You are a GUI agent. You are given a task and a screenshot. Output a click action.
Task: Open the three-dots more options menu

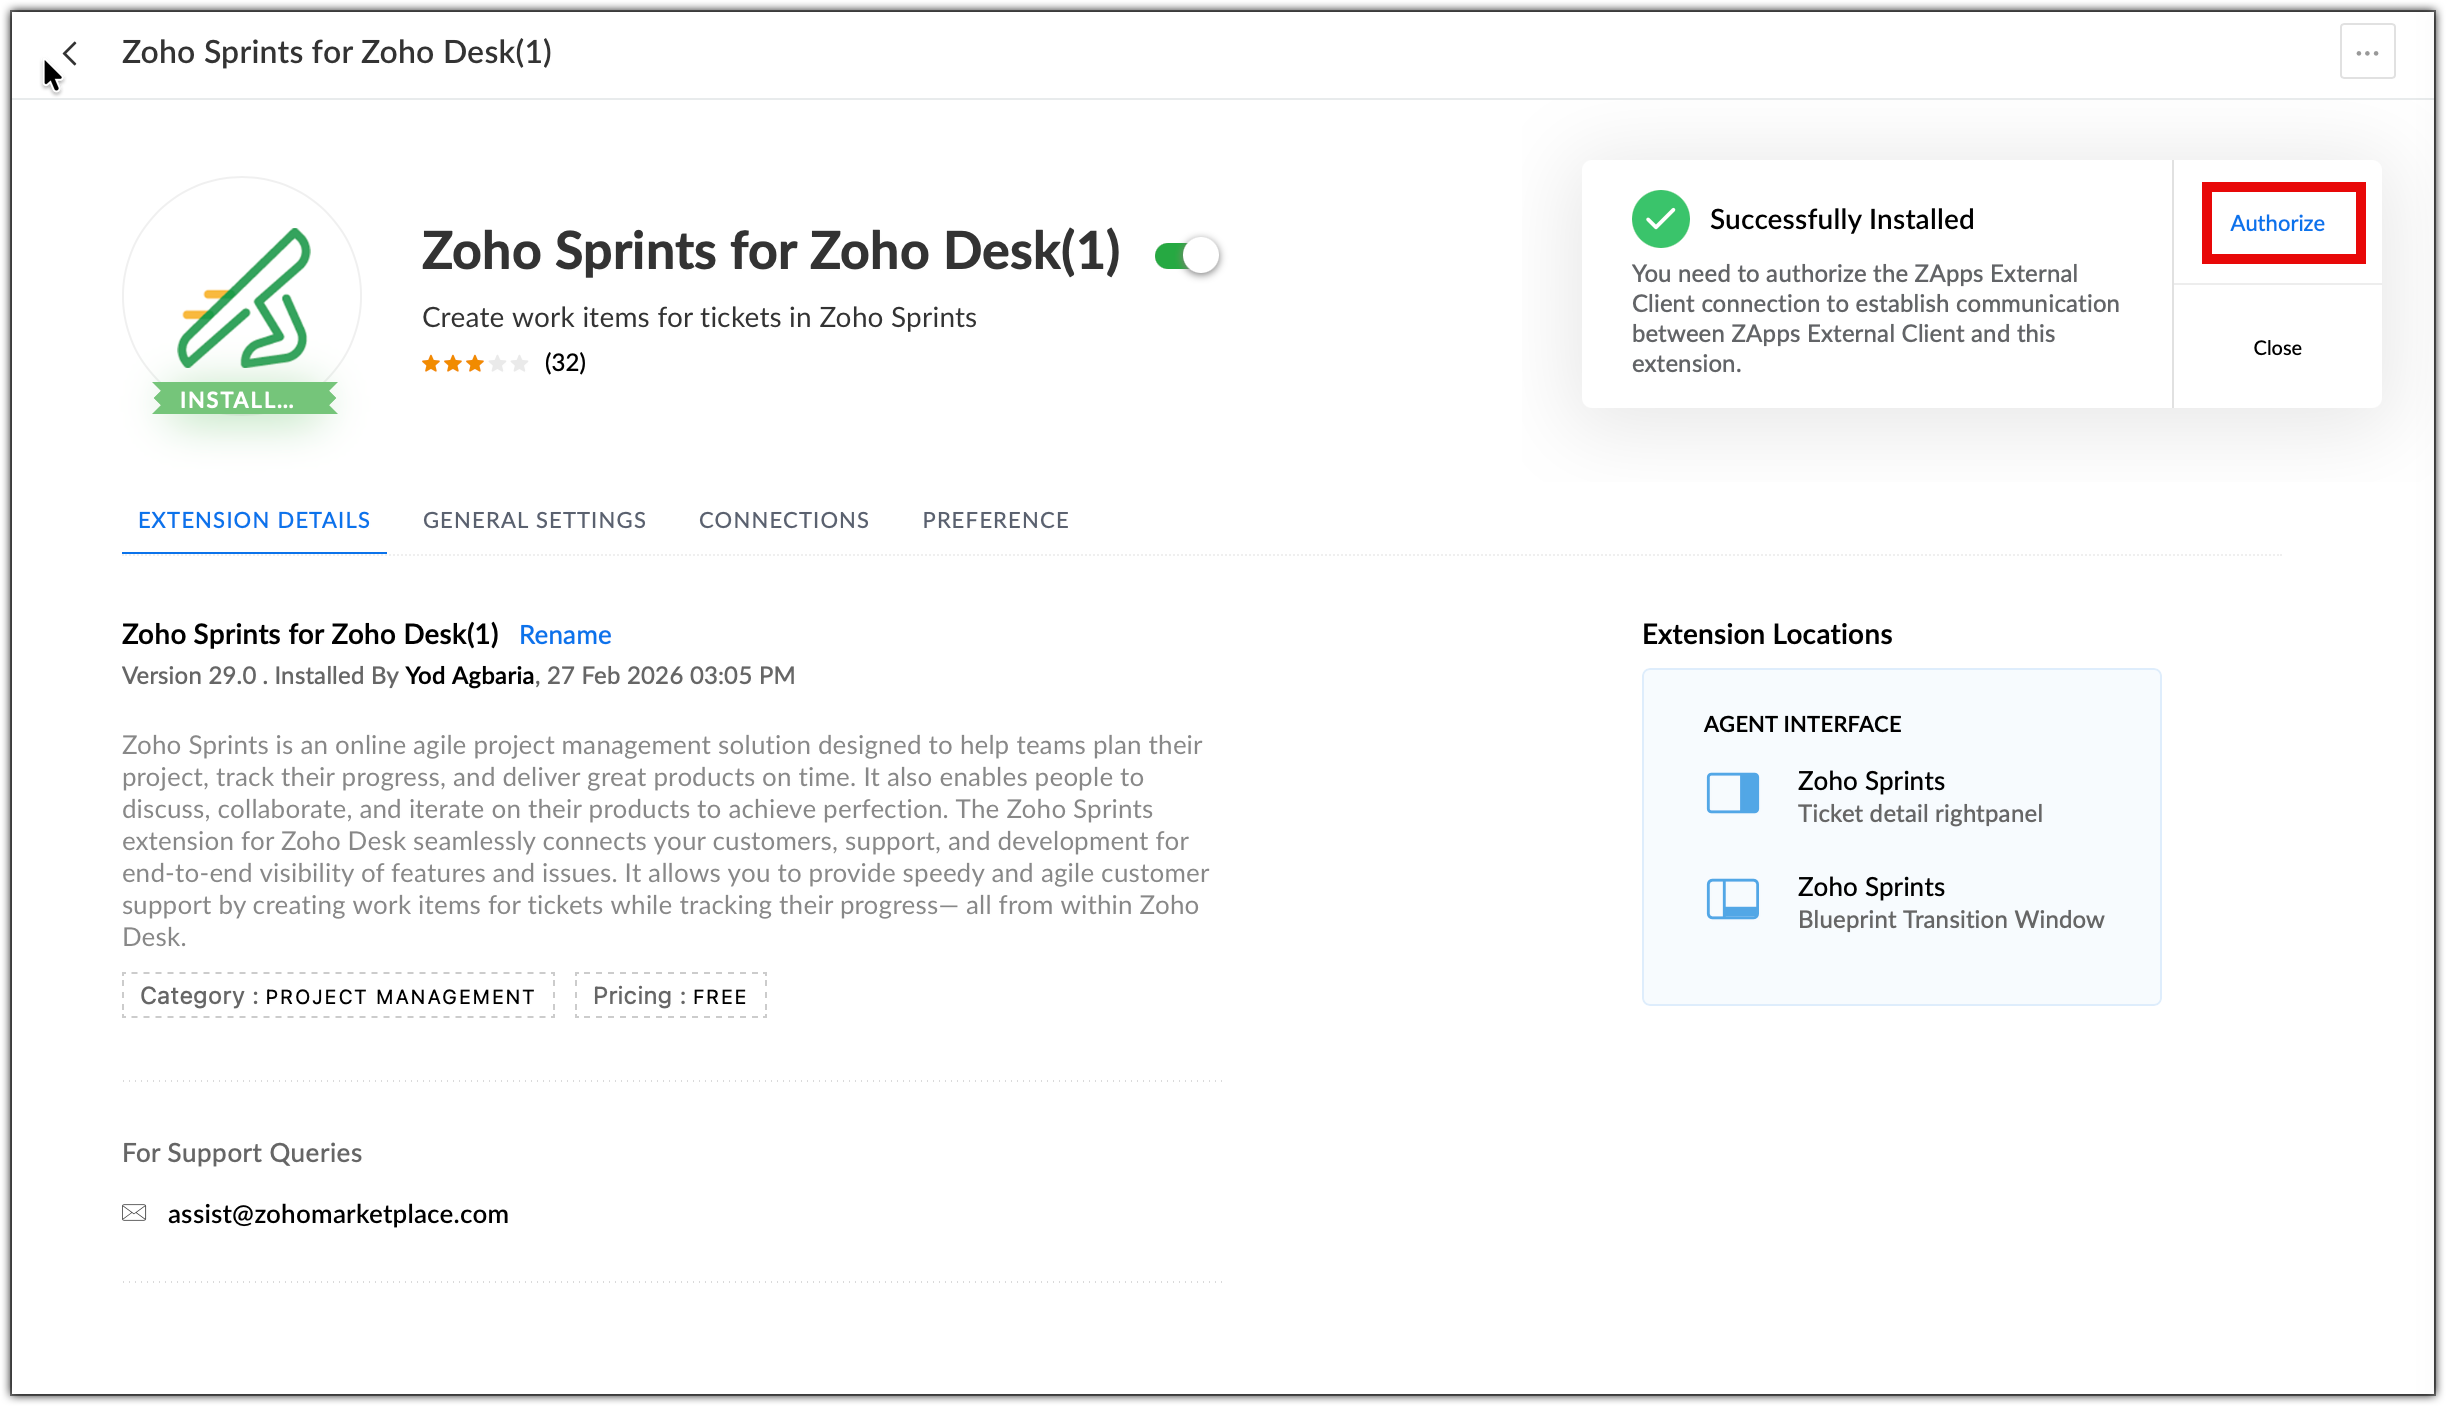(x=2367, y=53)
